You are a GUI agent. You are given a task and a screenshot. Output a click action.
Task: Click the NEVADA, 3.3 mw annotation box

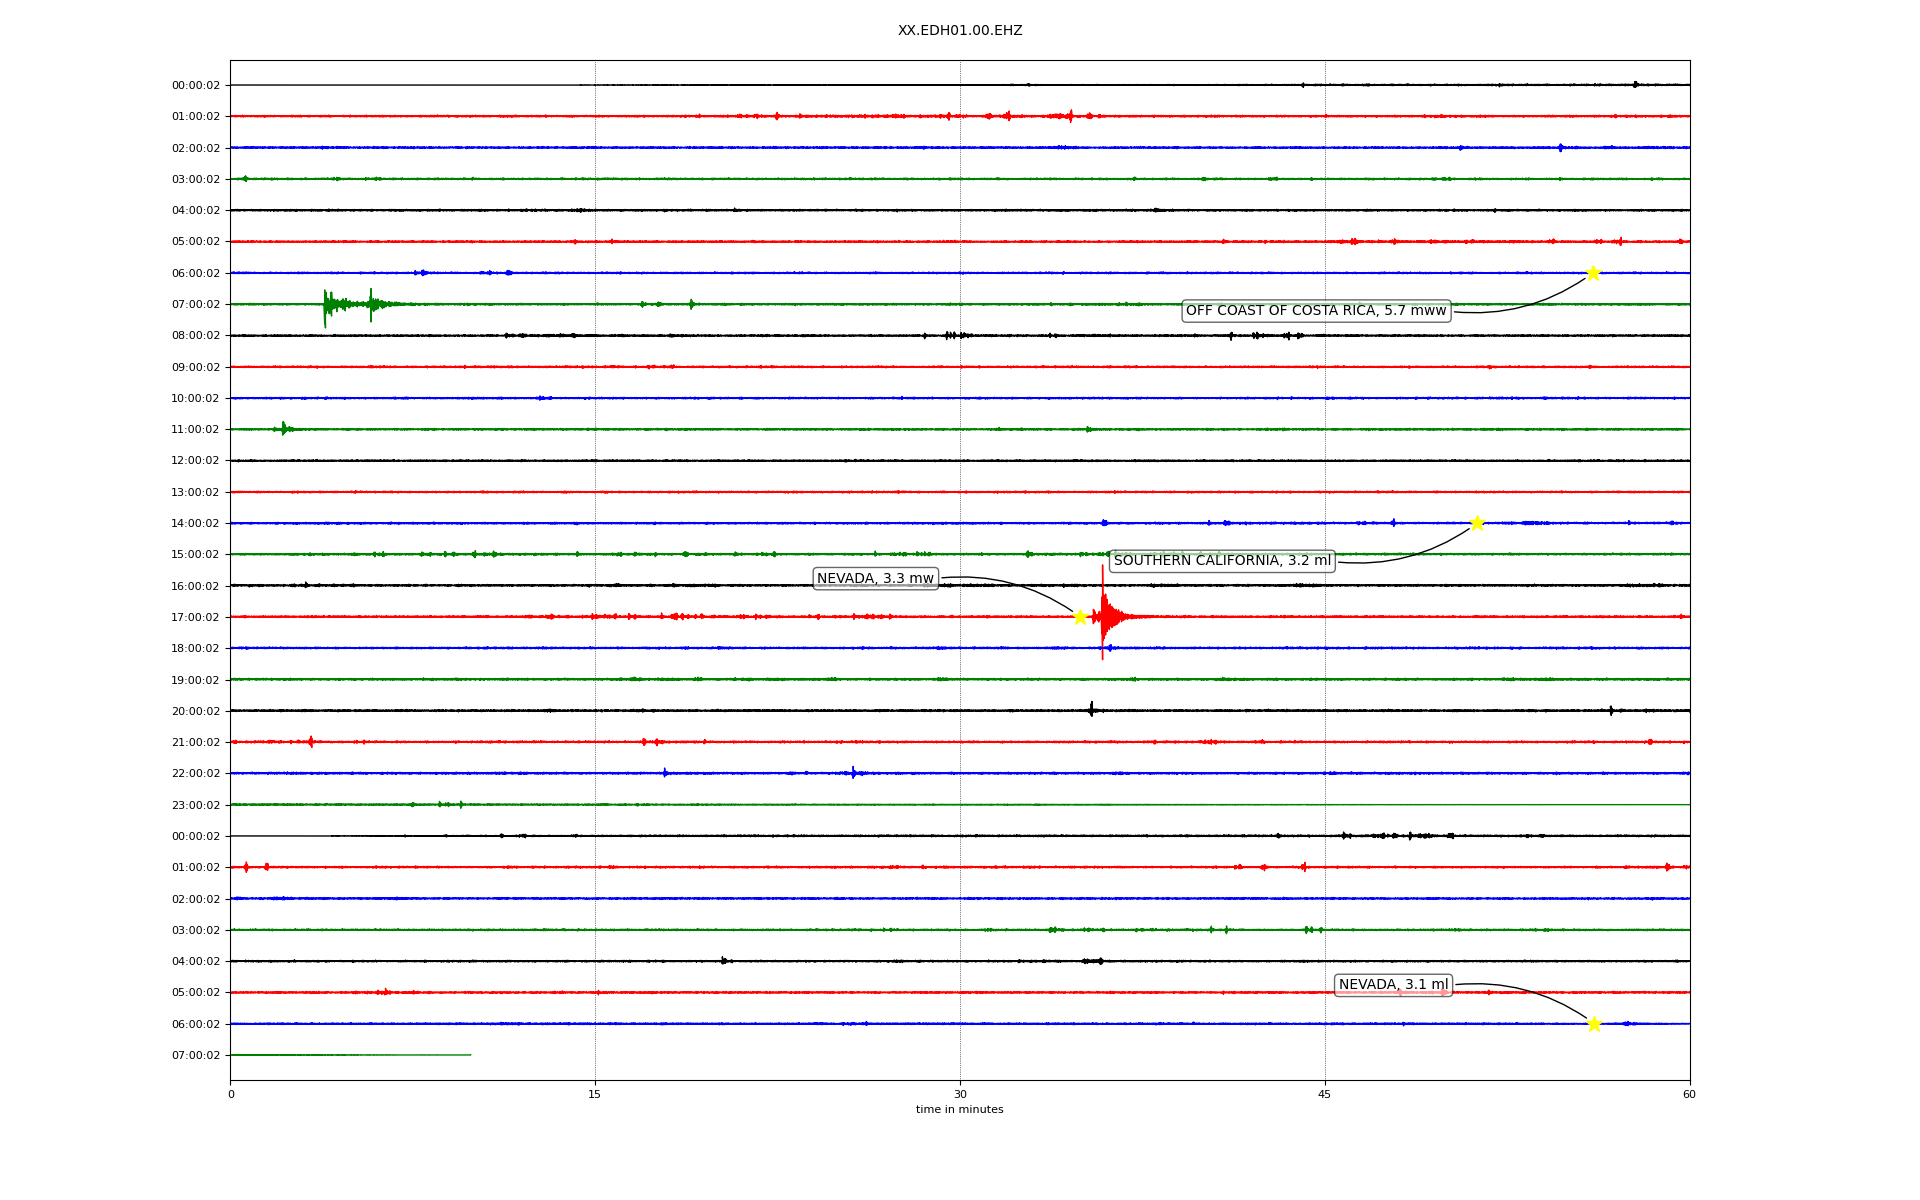(875, 579)
